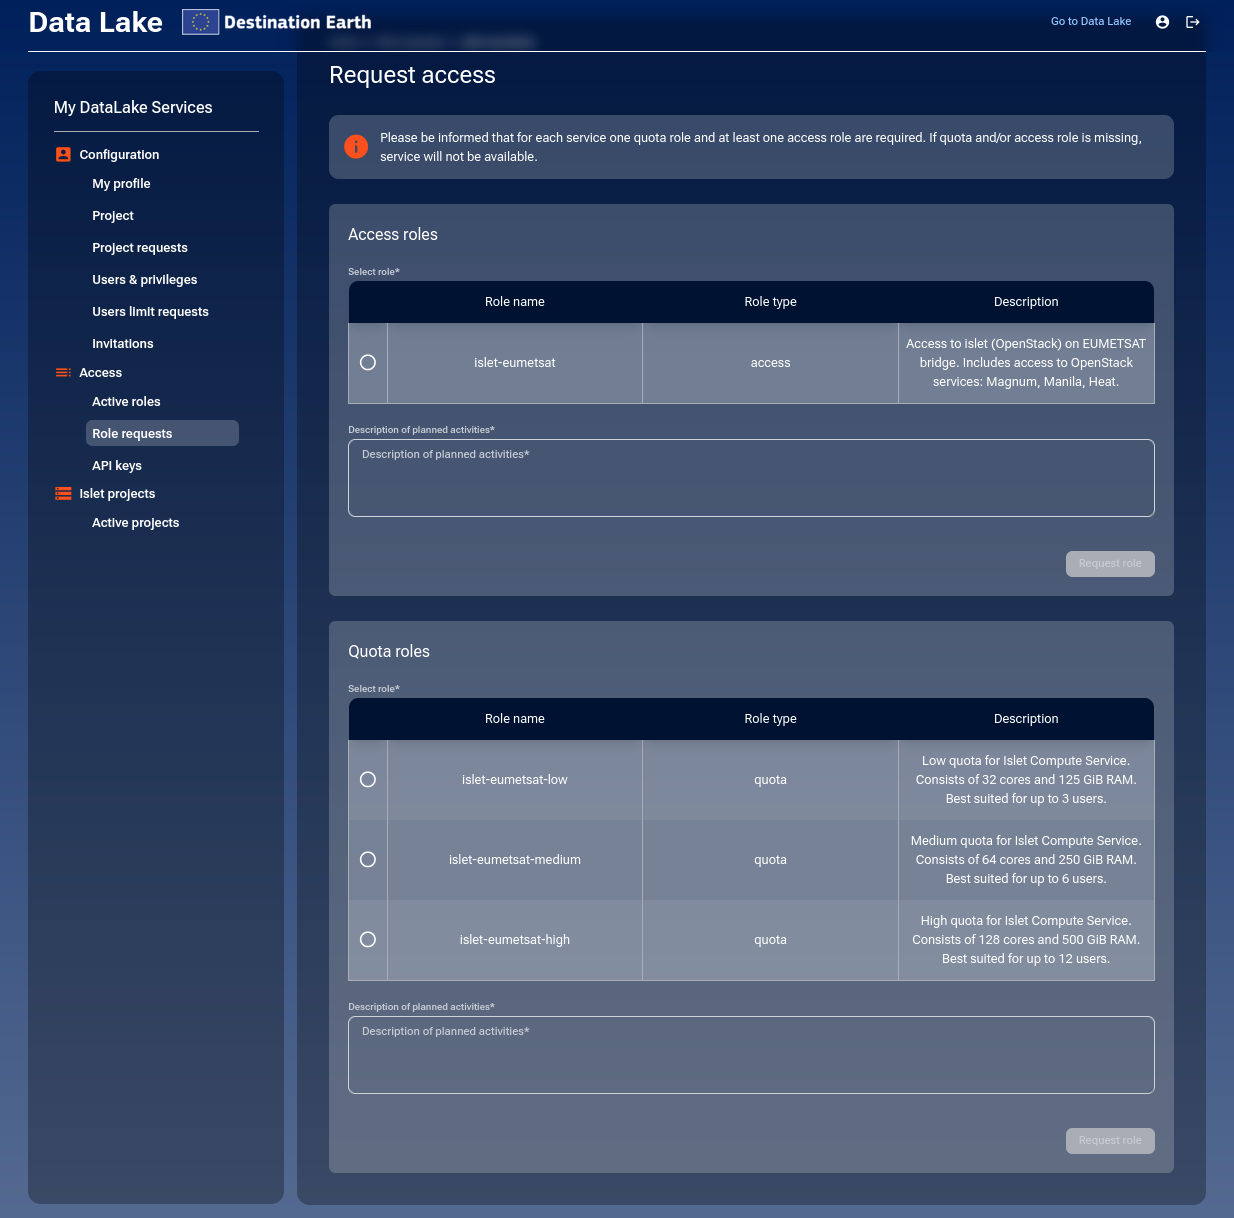Click the planned activities text area for quota roles
This screenshot has width=1234, height=1218.
coord(751,1055)
